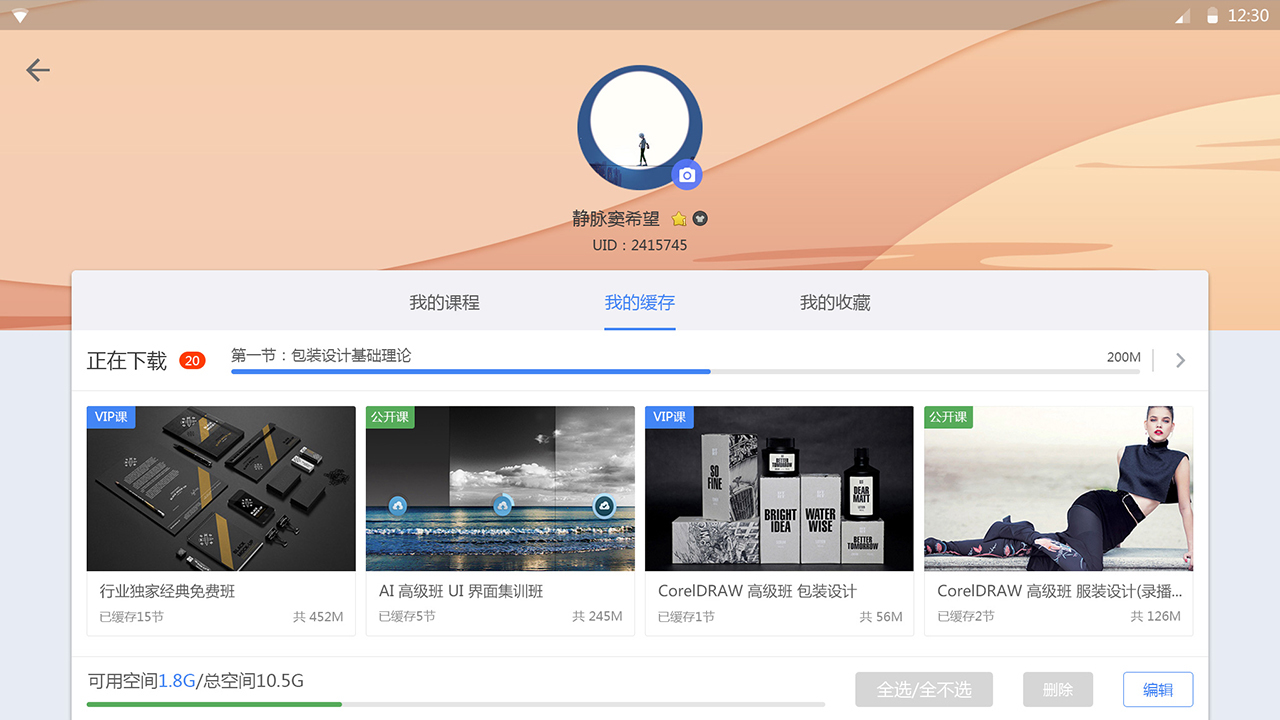Click the 共 56M size text
Screen dimensions: 1280x720
click(881, 617)
